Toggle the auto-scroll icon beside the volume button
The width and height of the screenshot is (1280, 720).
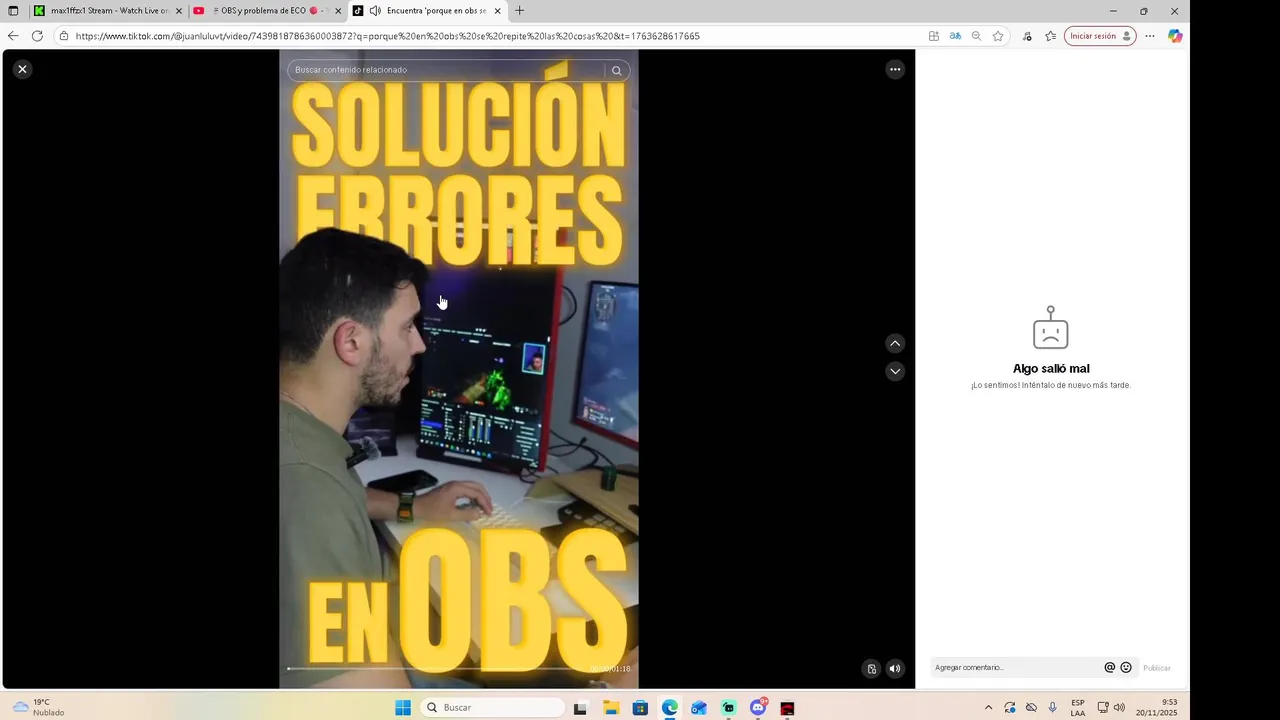coord(872,669)
